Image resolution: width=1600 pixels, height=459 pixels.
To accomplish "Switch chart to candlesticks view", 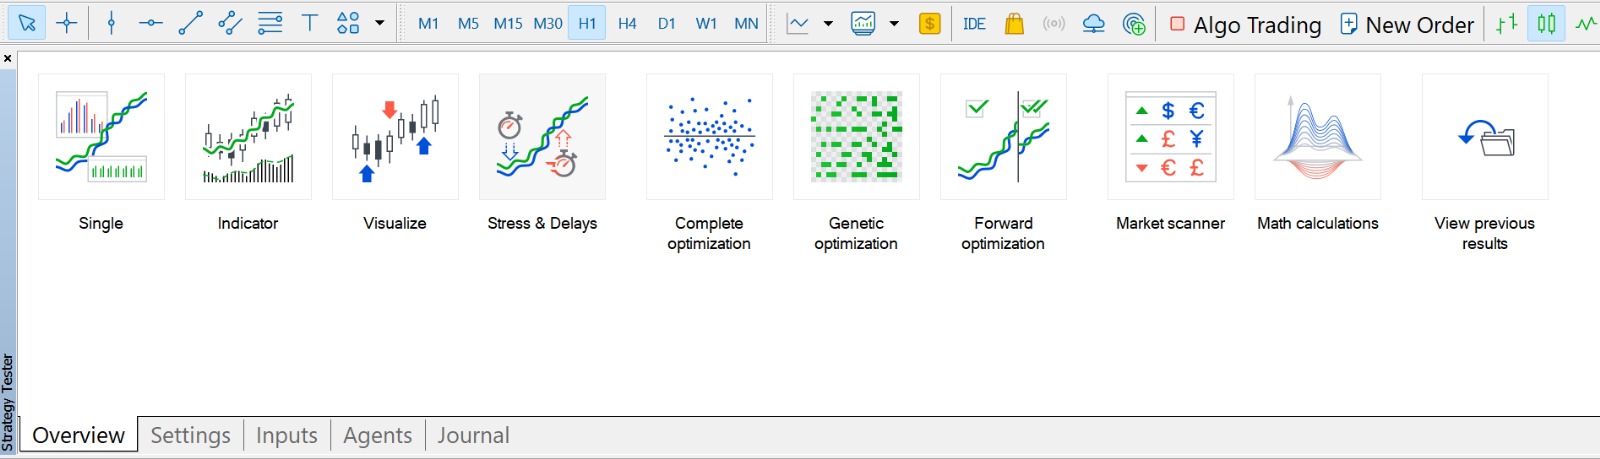I will pos(1546,24).
